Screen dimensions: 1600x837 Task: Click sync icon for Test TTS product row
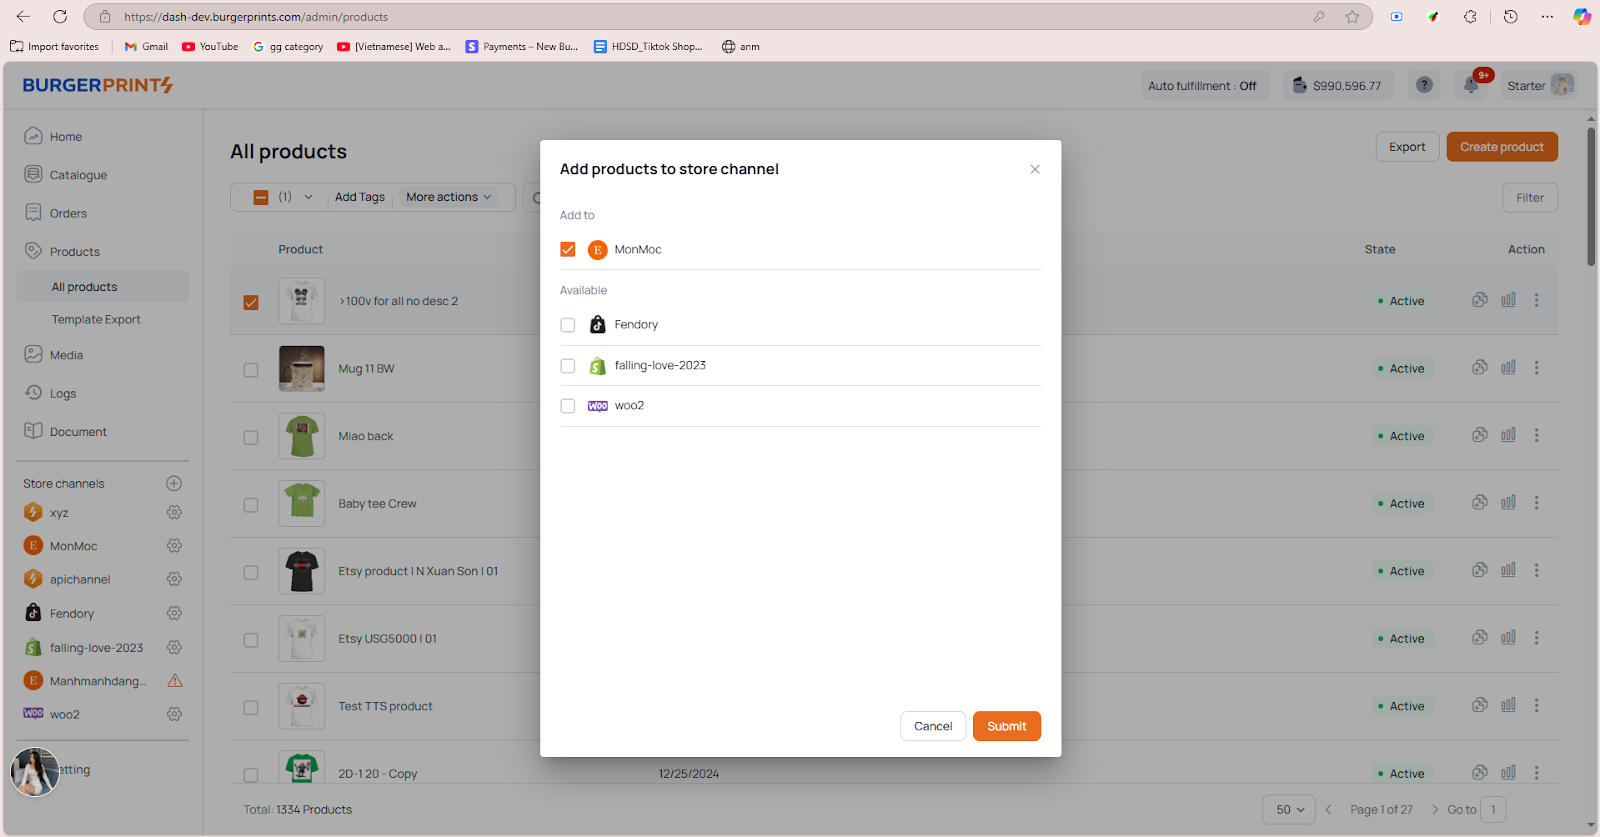coord(1480,705)
